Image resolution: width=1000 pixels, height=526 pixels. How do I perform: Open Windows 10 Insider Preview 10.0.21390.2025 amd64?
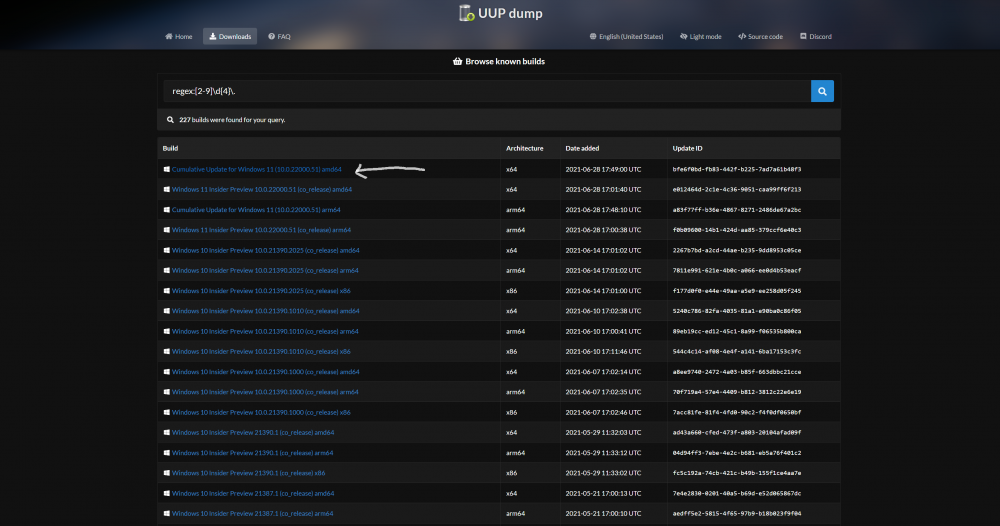pos(265,251)
